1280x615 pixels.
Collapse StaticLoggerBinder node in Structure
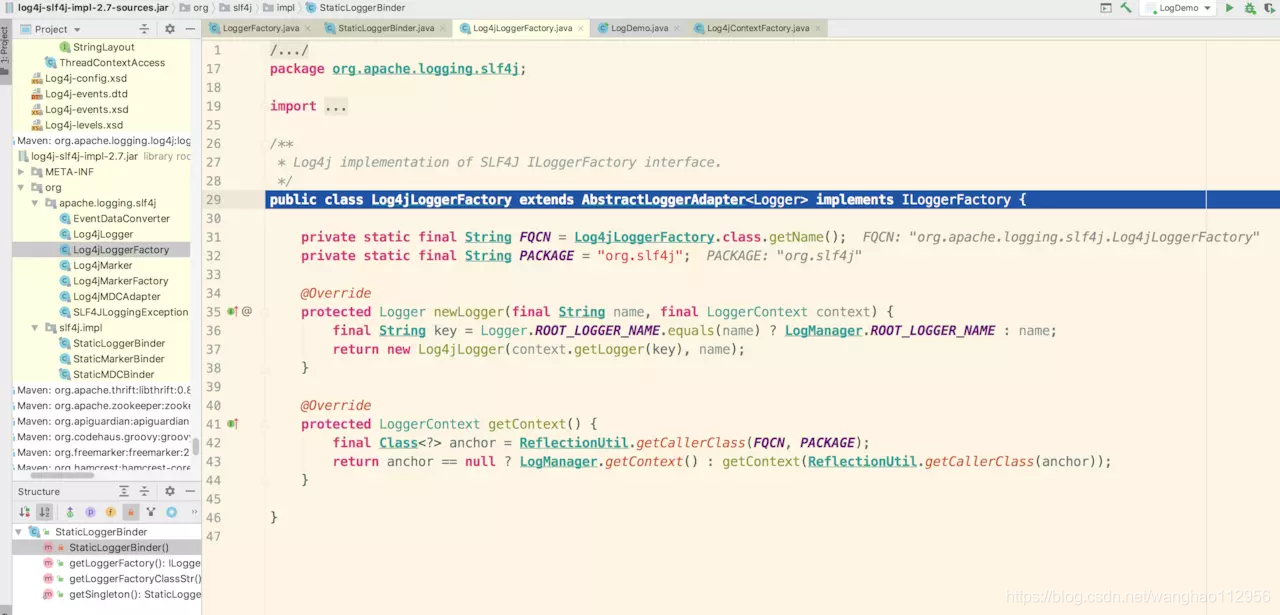(19, 532)
